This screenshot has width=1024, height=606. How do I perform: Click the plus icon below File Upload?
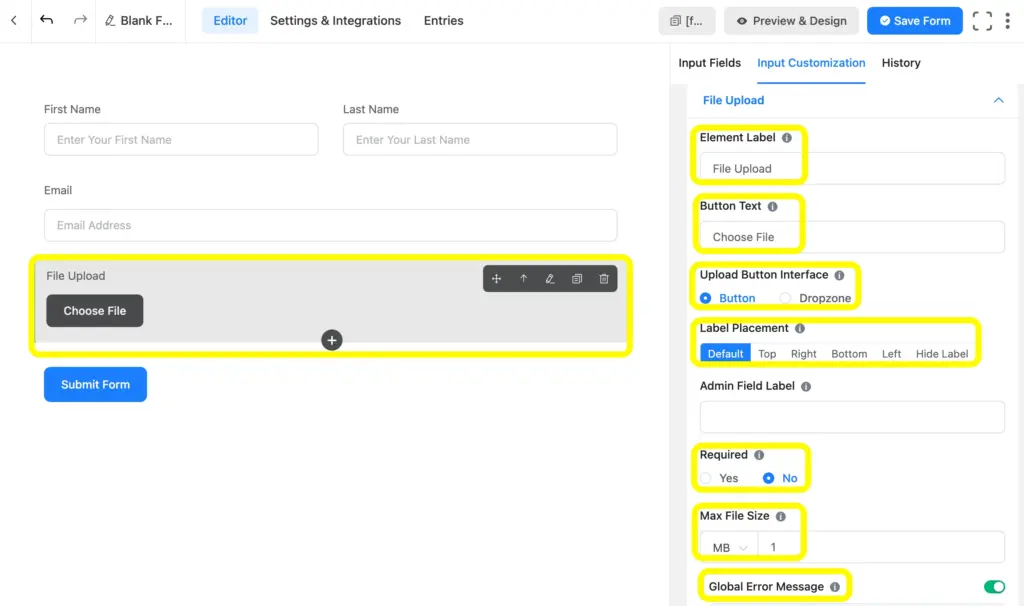331,340
